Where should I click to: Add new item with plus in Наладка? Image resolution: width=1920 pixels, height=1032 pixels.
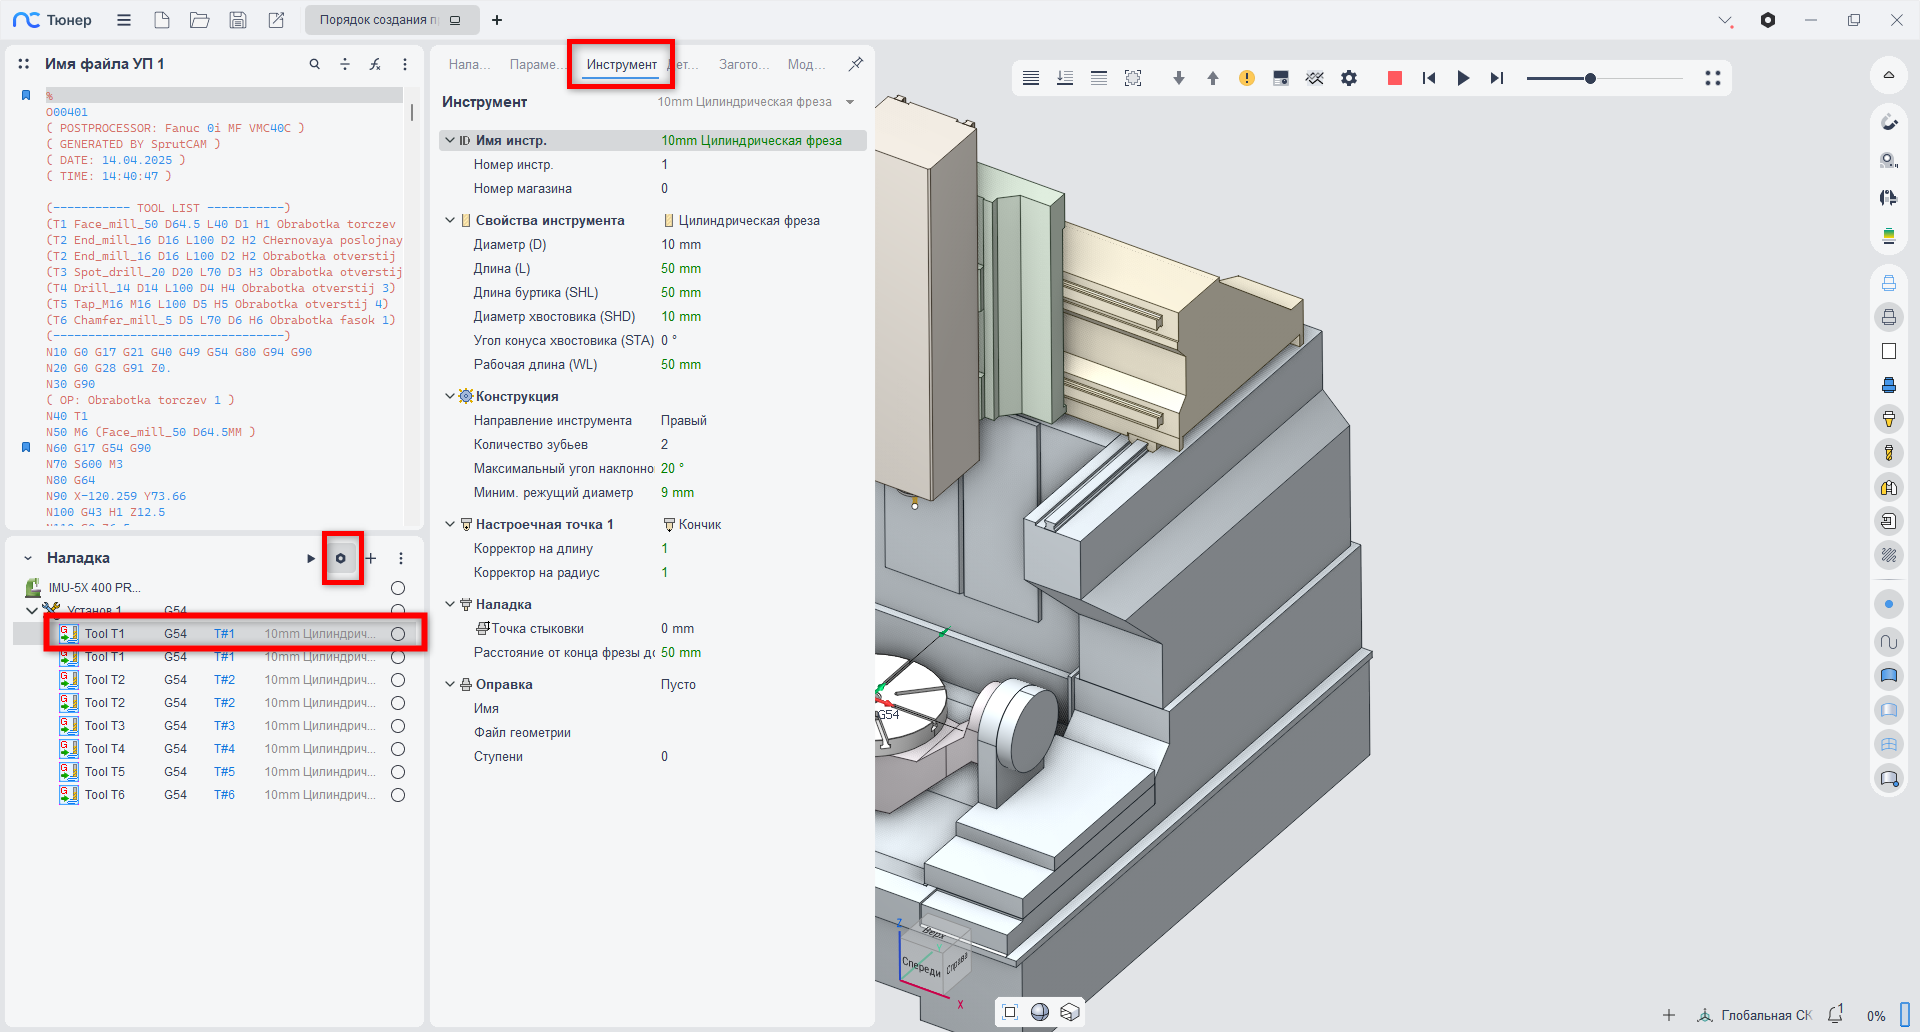371,558
